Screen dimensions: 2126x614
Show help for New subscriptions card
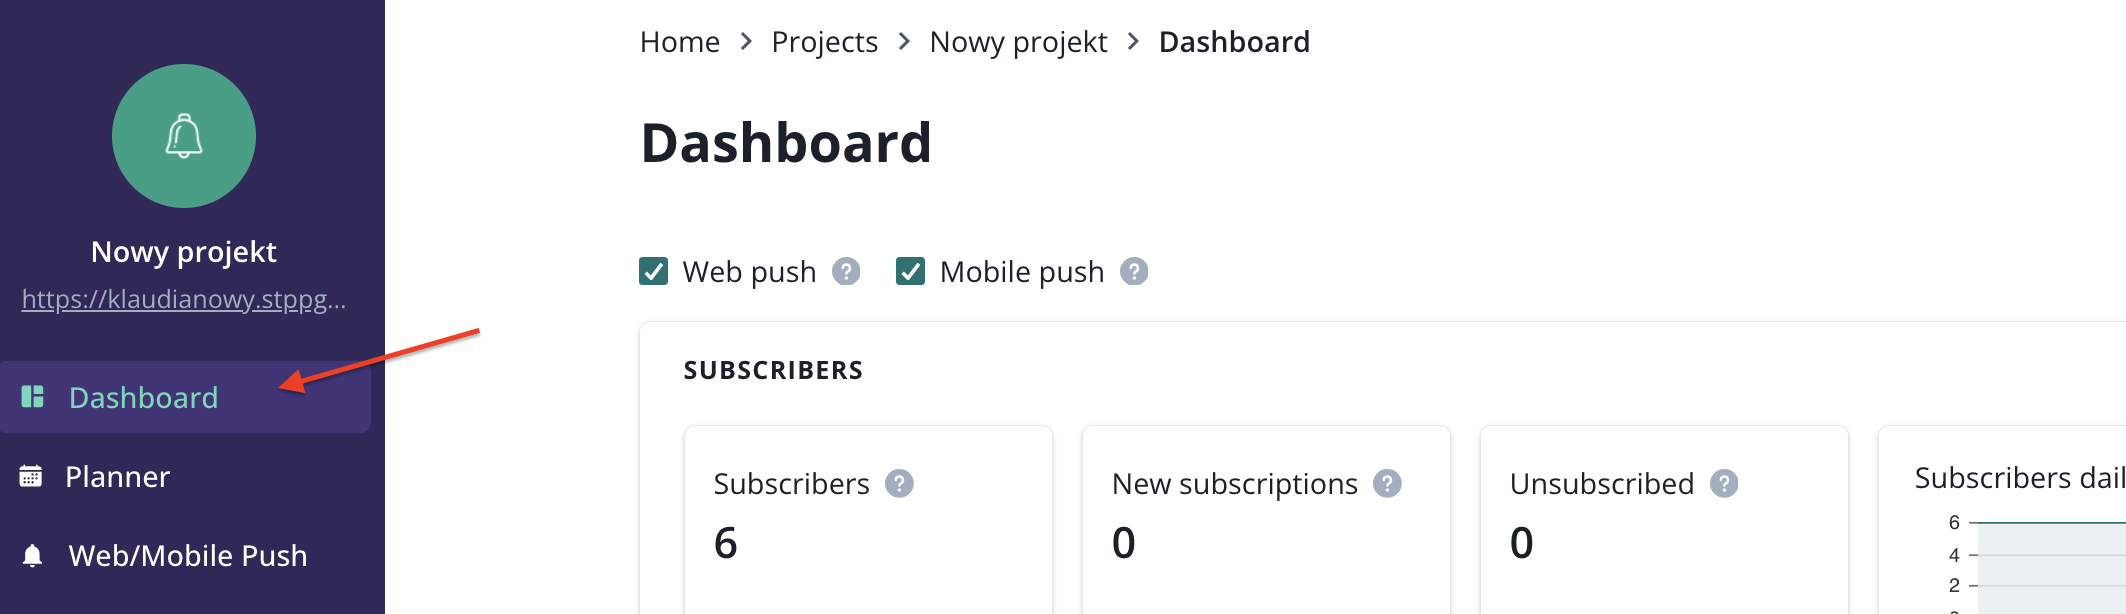click(1387, 484)
